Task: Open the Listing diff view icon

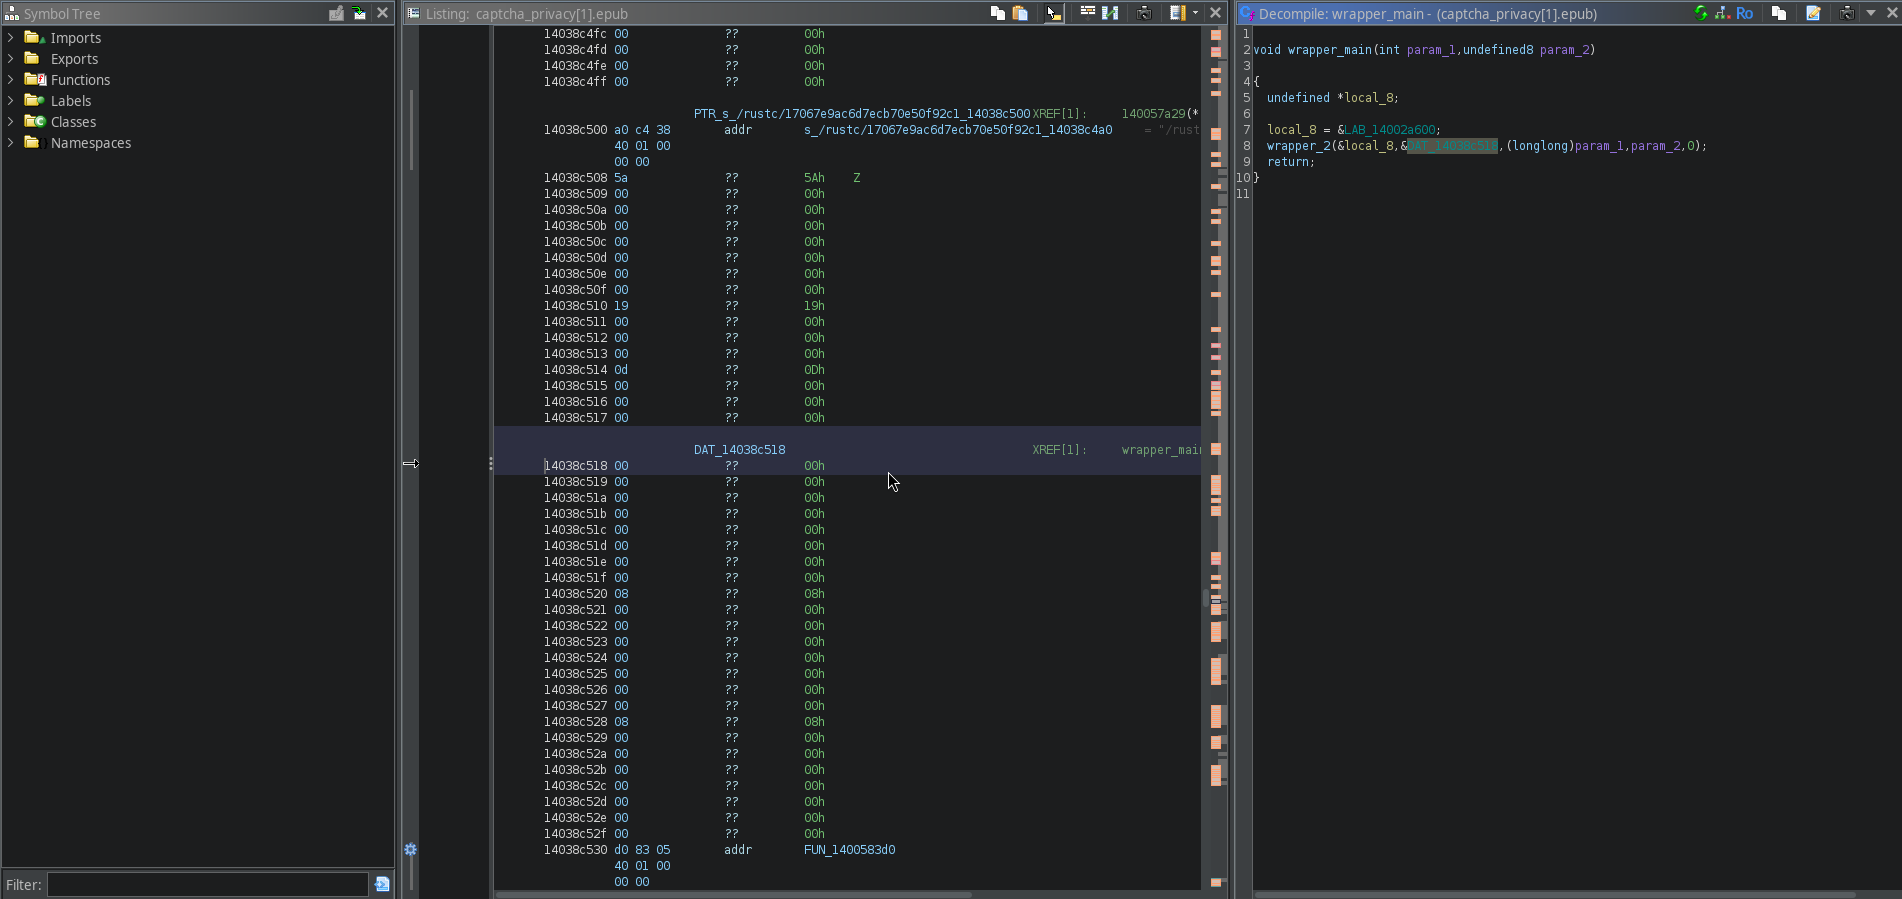Action: (1110, 13)
